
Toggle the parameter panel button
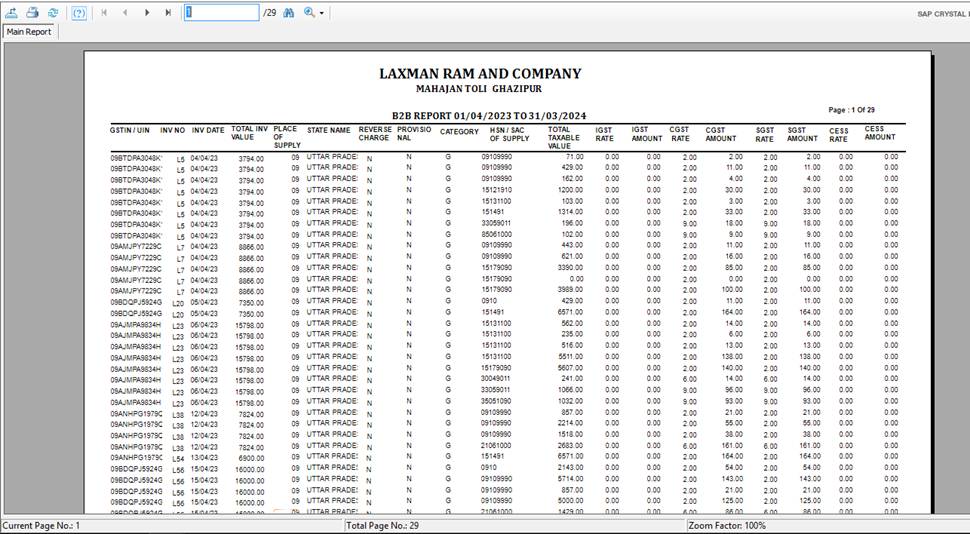(x=79, y=13)
